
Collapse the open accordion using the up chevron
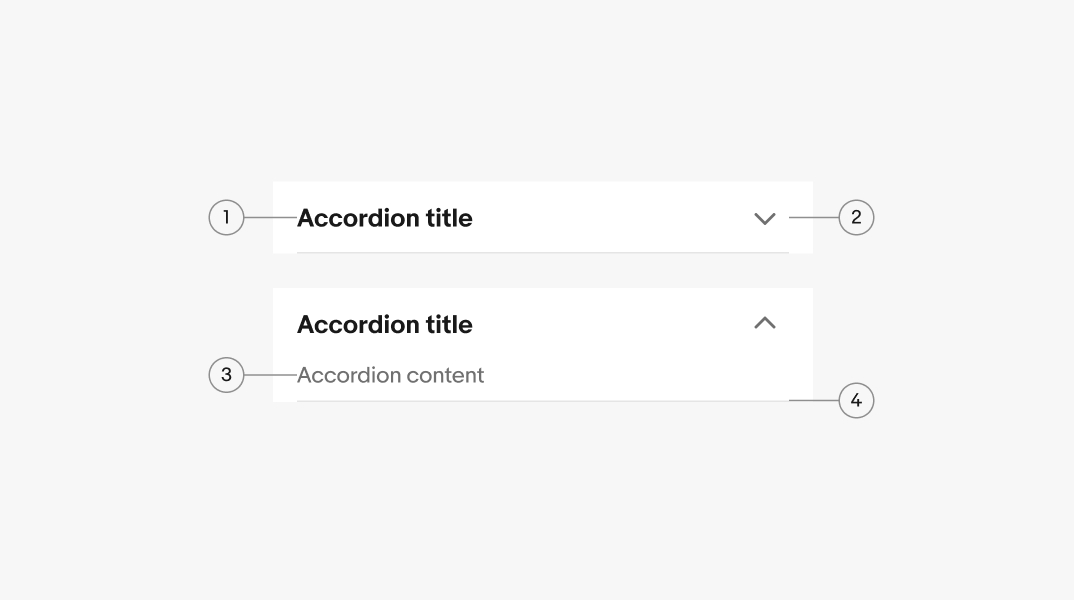[x=765, y=323]
